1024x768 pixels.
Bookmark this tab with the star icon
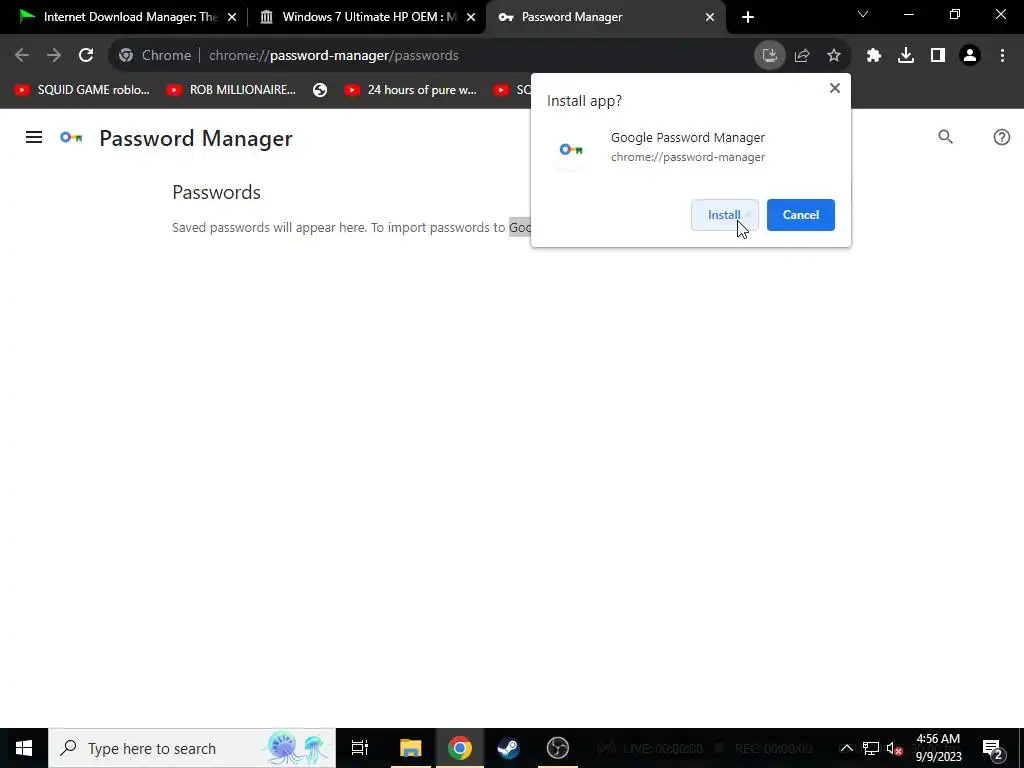pyautogui.click(x=834, y=56)
